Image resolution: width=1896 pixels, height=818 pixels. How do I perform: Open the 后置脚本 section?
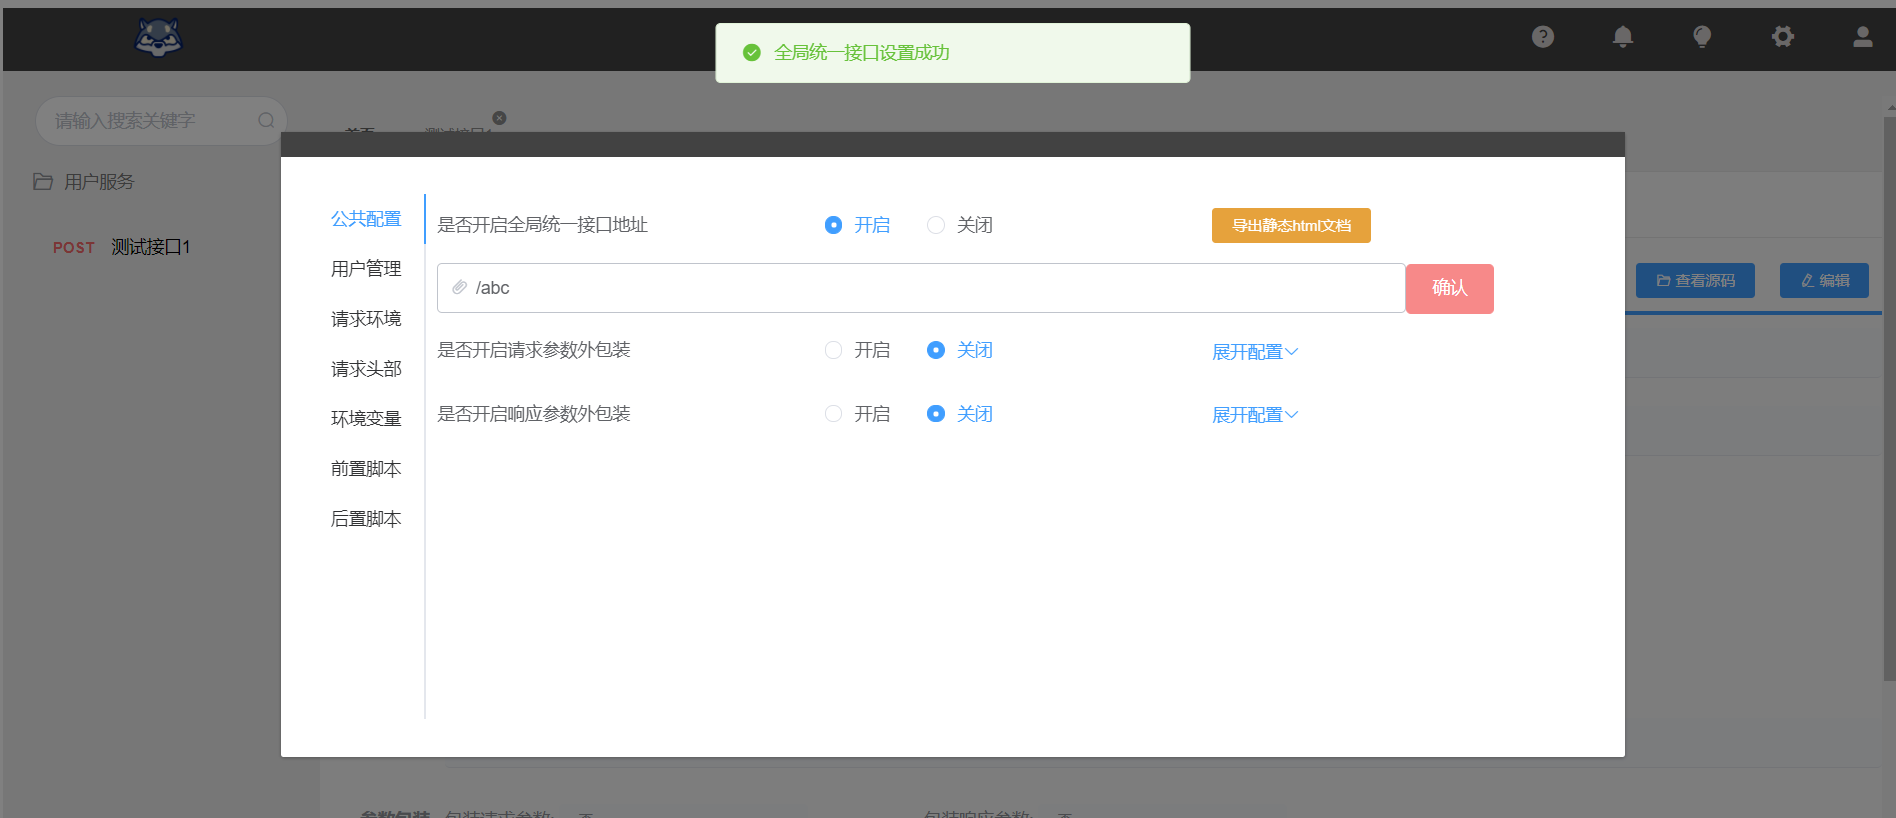click(x=366, y=519)
